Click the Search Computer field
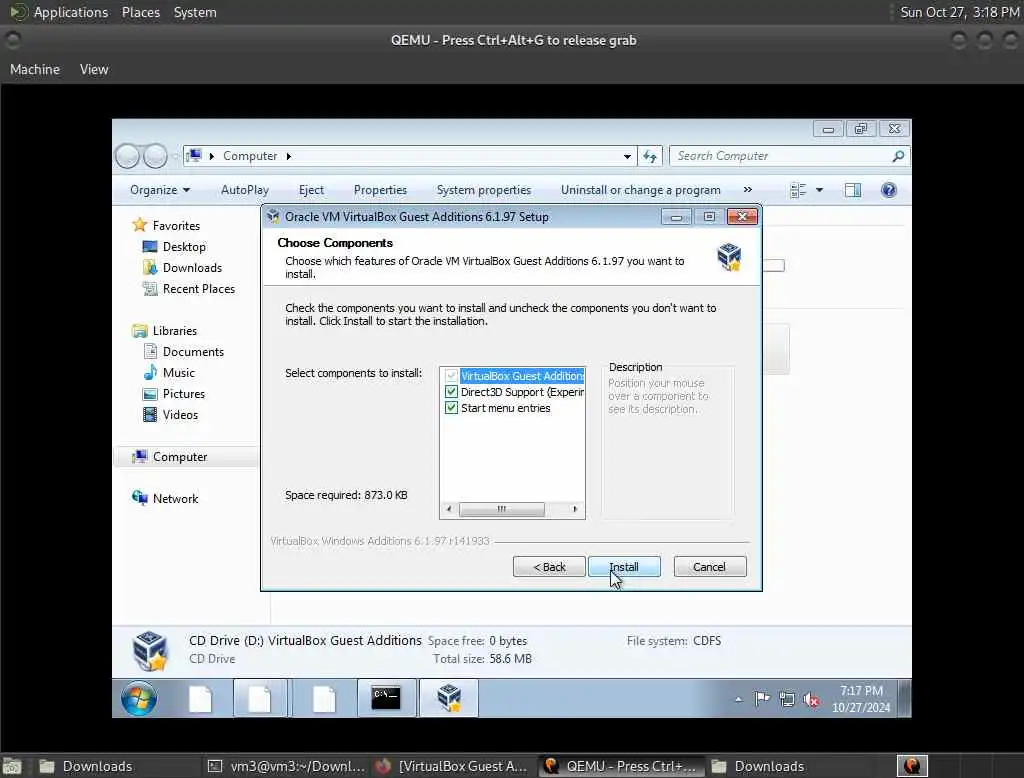Screen dimensions: 1024x778 pos(782,156)
